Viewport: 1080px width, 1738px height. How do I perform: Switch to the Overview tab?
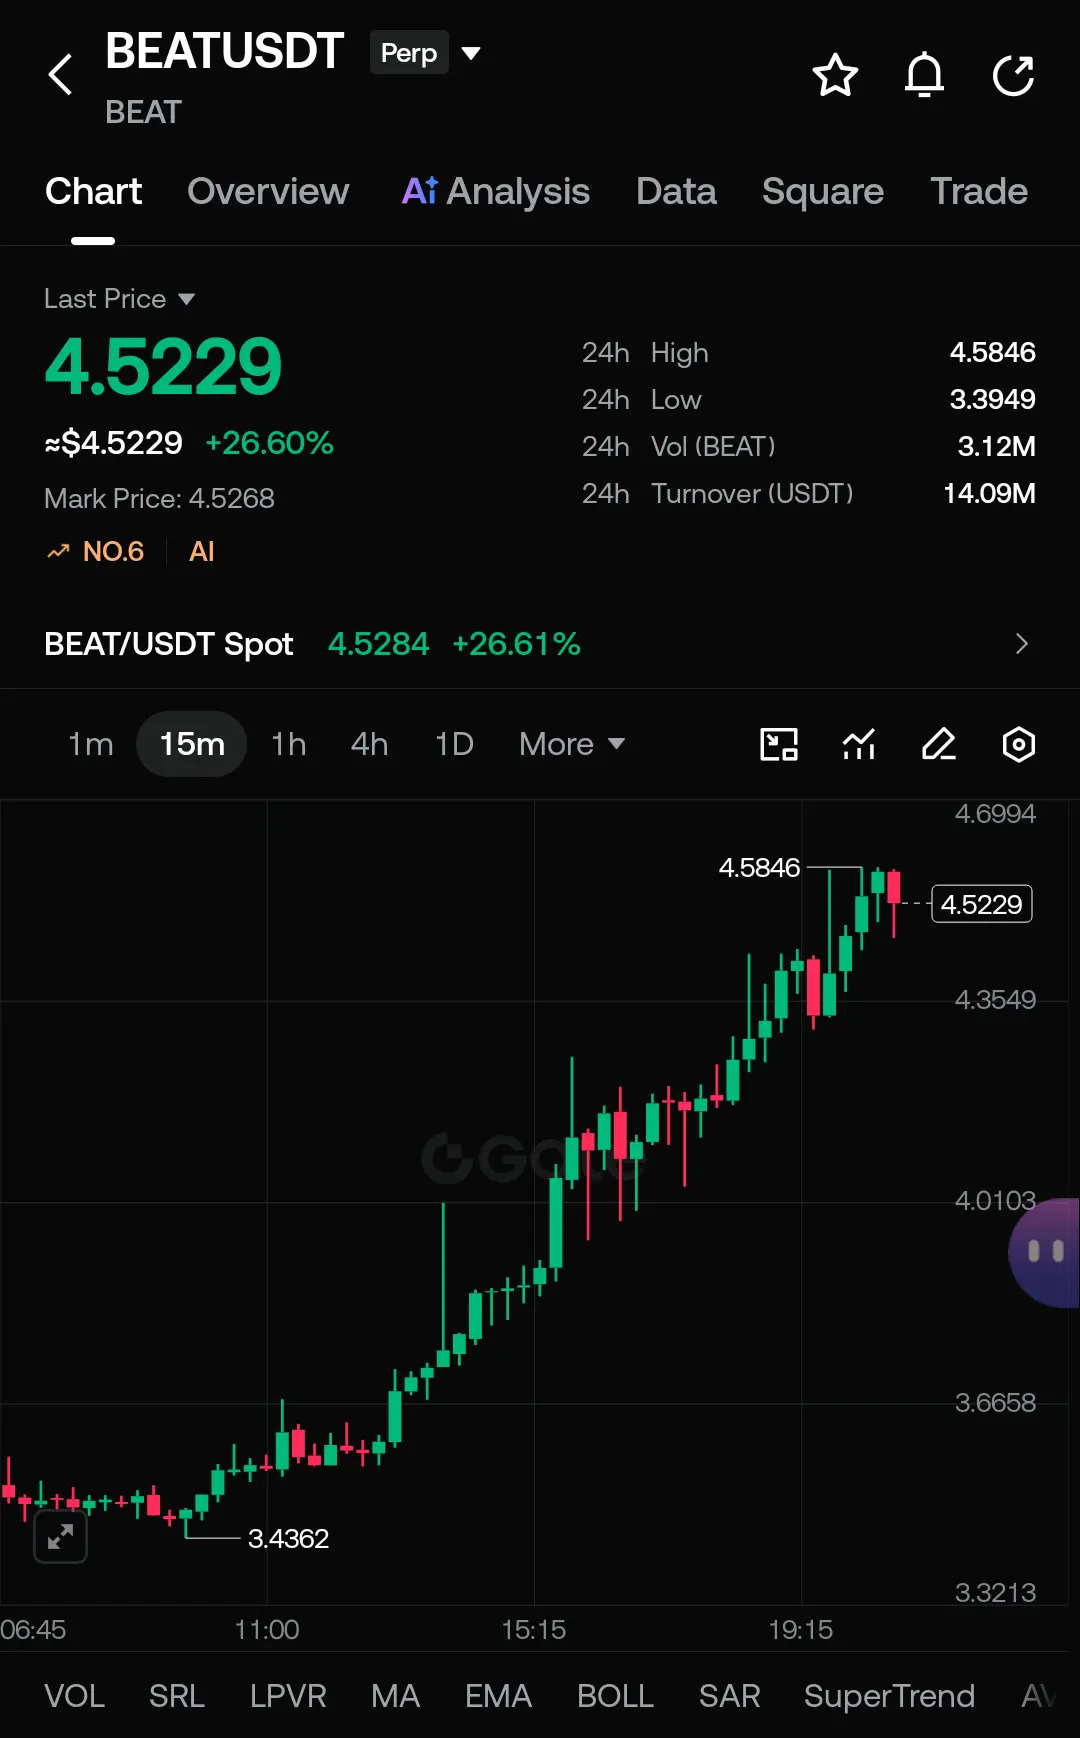(x=268, y=191)
